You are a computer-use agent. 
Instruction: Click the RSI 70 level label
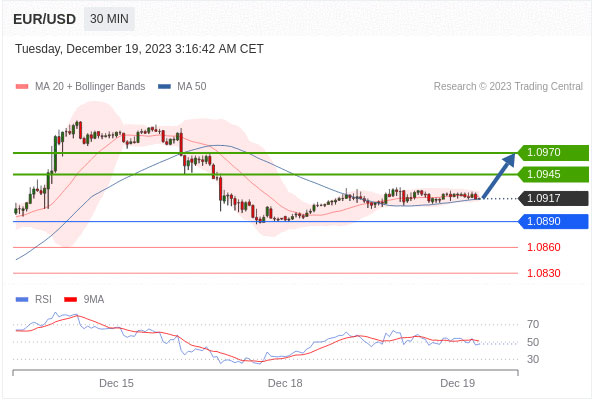pyautogui.click(x=533, y=324)
